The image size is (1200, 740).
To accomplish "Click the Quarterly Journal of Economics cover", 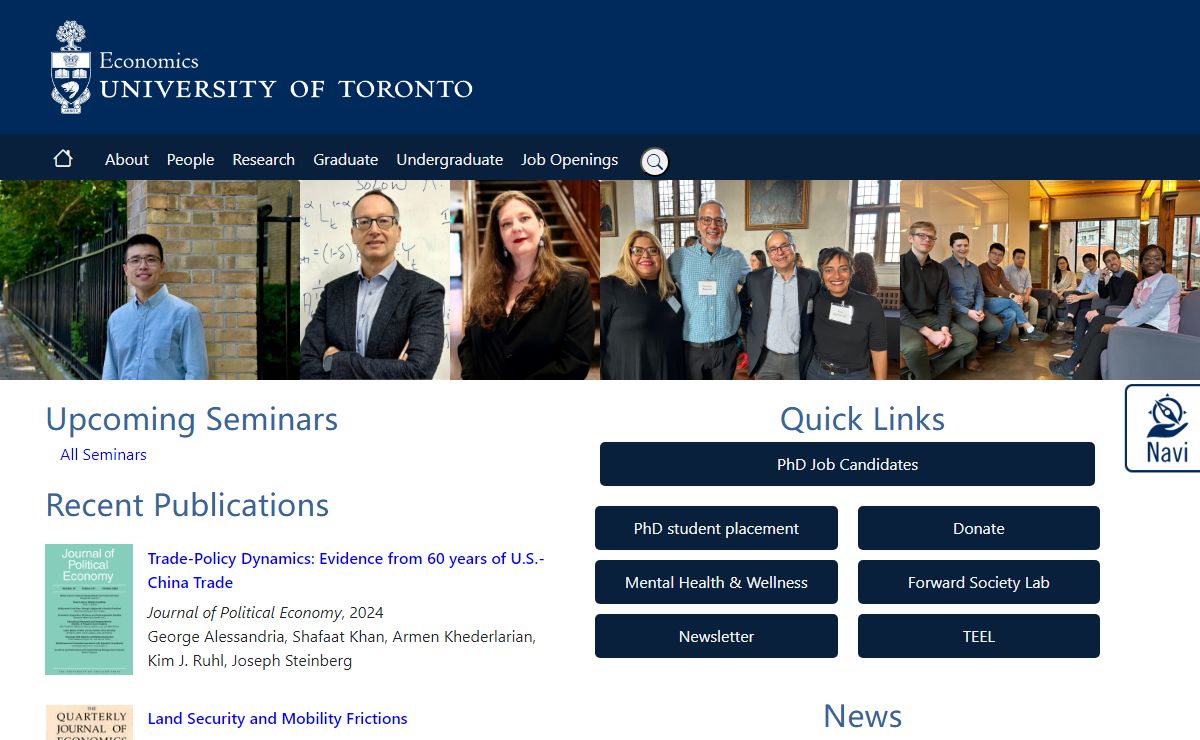I will pyautogui.click(x=89, y=722).
